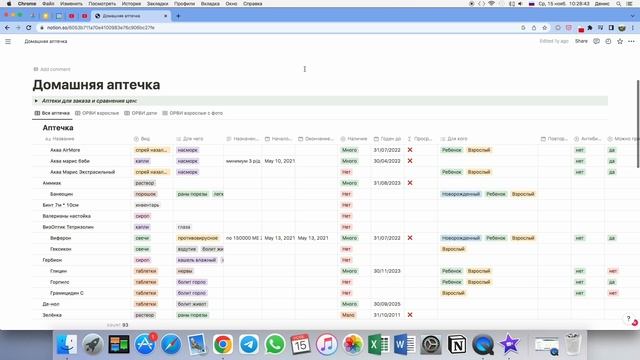640x360 pixels.
Task: Click the 'порошок' tag in Банеоцин row
Action: 146,194
